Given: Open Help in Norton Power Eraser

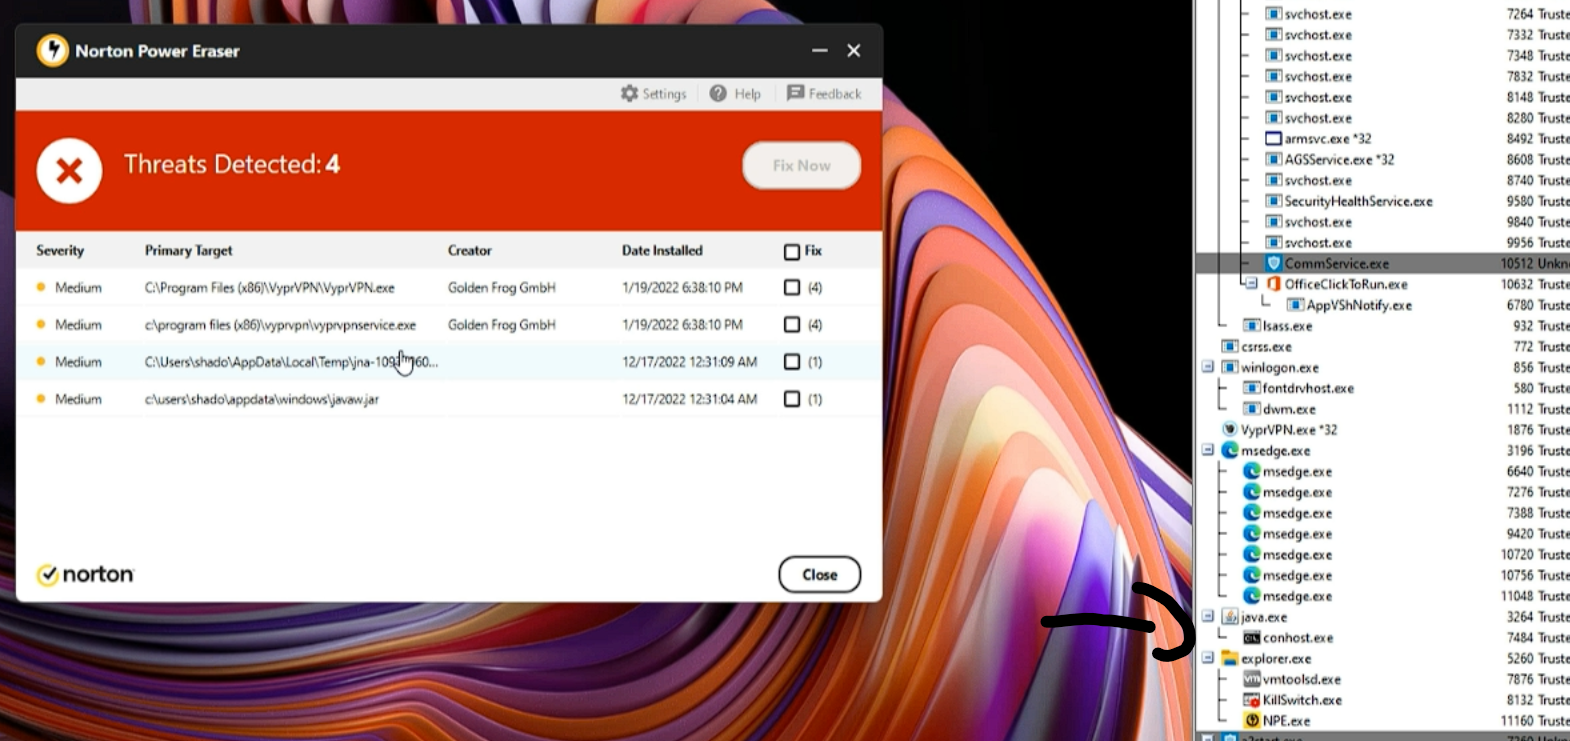Looking at the screenshot, I should click(x=735, y=94).
